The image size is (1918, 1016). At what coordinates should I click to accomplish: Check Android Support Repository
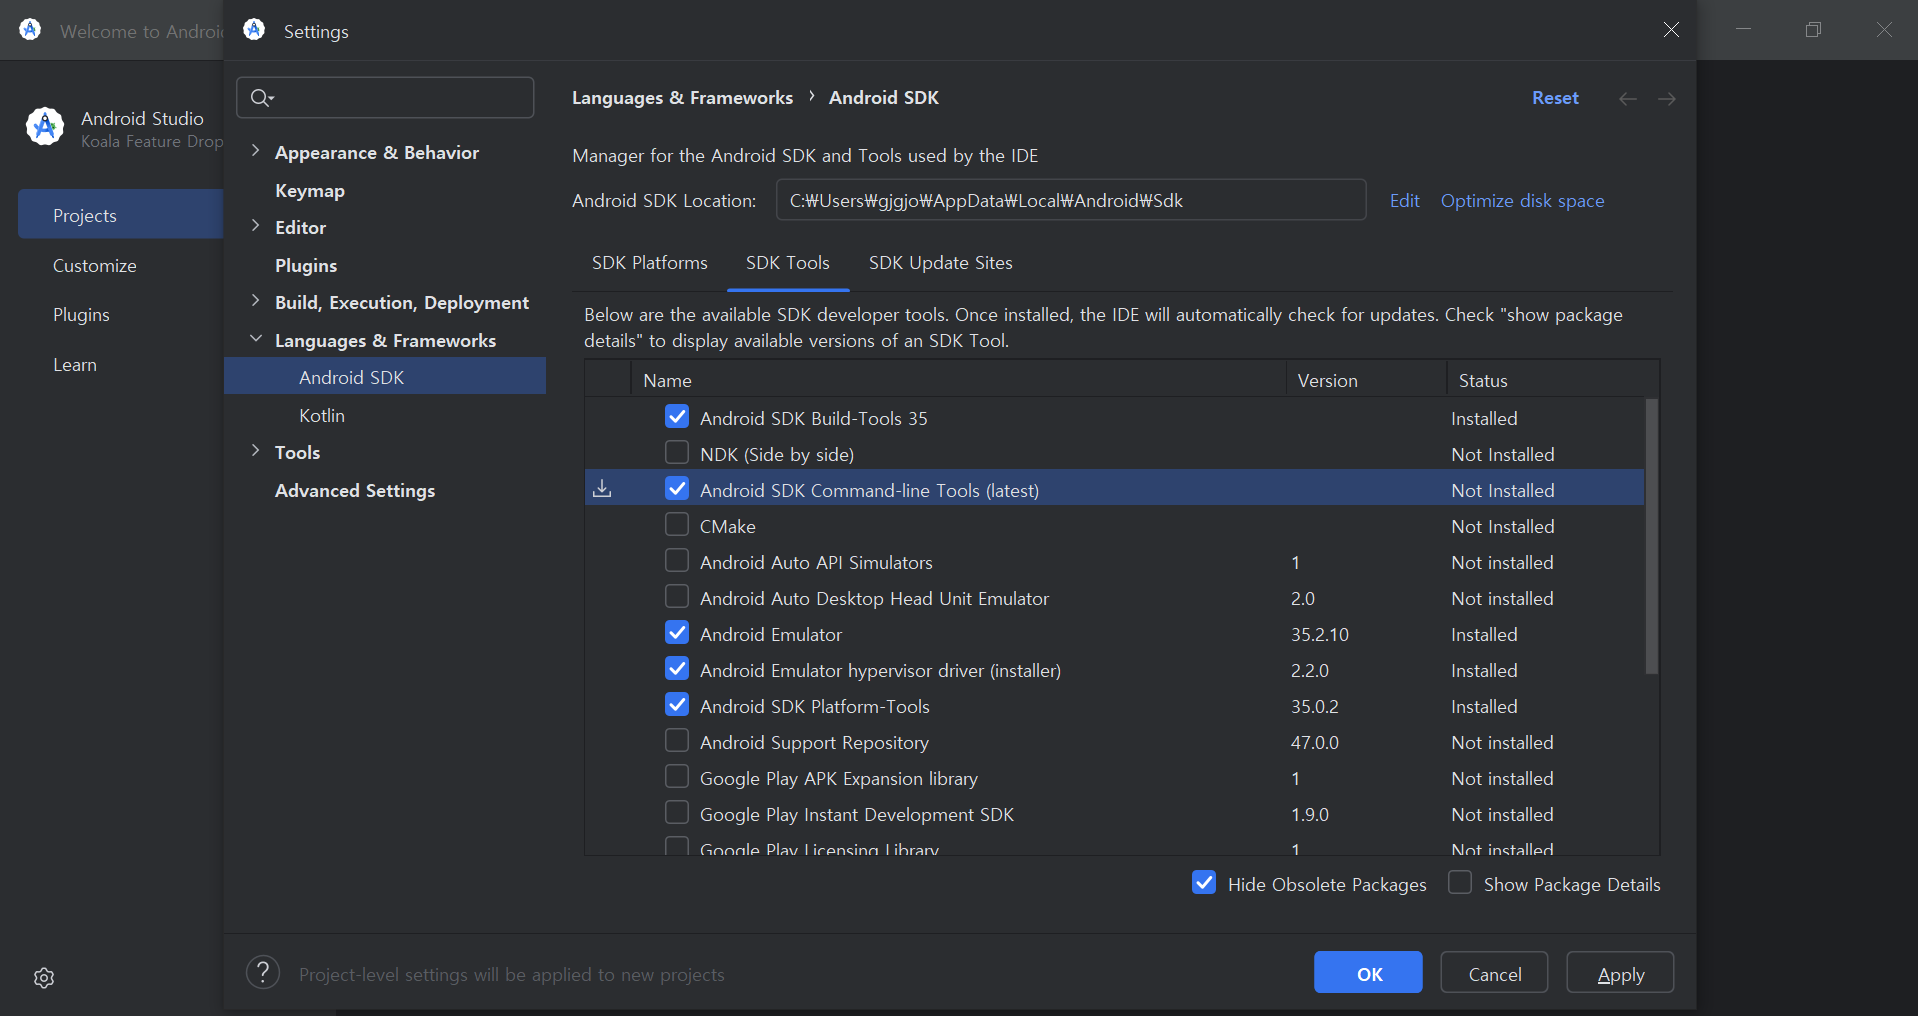click(x=677, y=740)
